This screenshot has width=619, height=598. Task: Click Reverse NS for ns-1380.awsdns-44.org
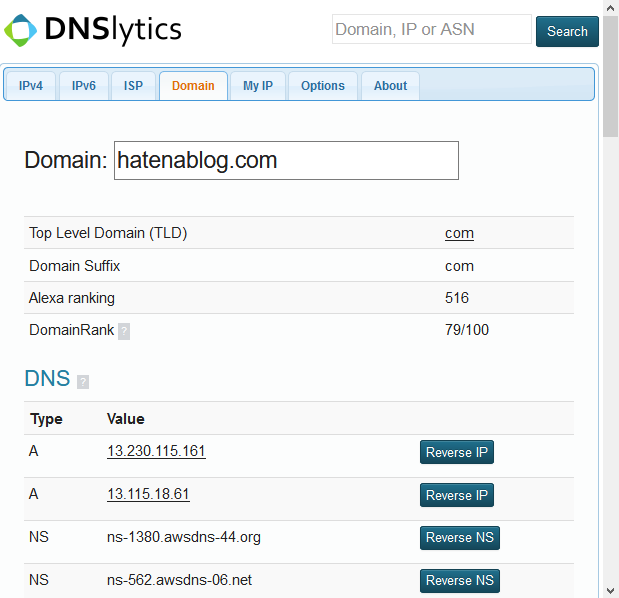(x=460, y=538)
